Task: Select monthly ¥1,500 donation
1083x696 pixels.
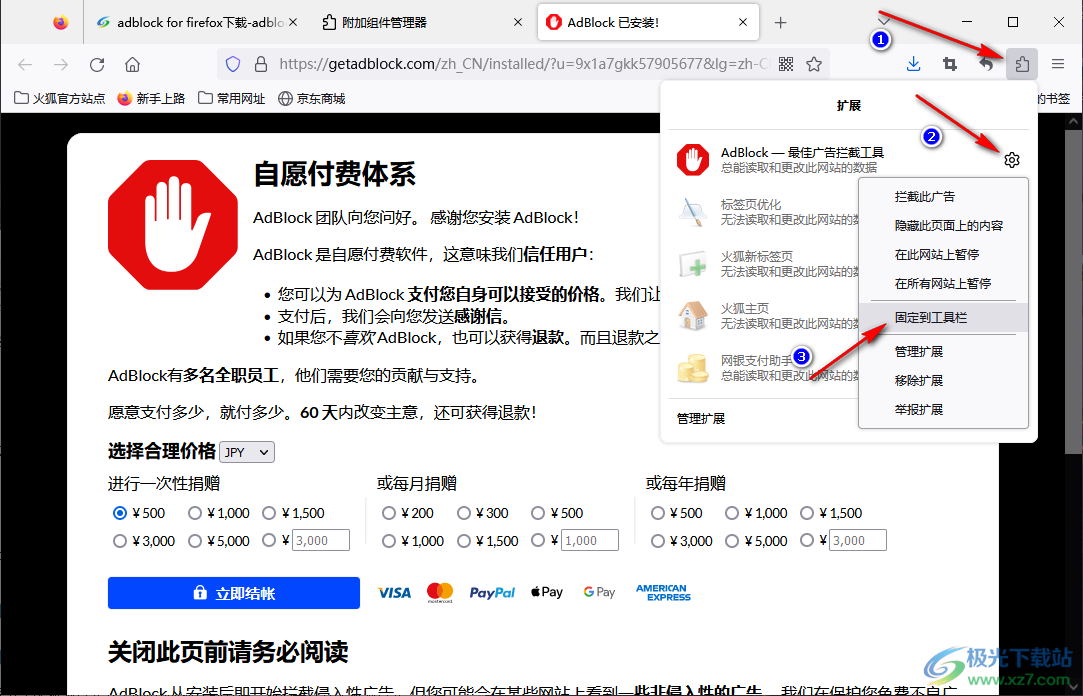Action: tap(463, 541)
